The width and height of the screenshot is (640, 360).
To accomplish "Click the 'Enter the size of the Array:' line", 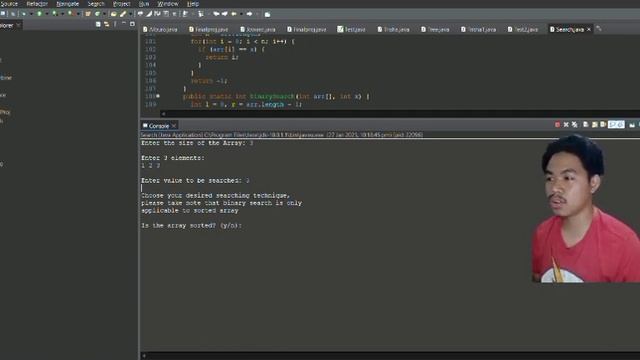I will (197, 143).
